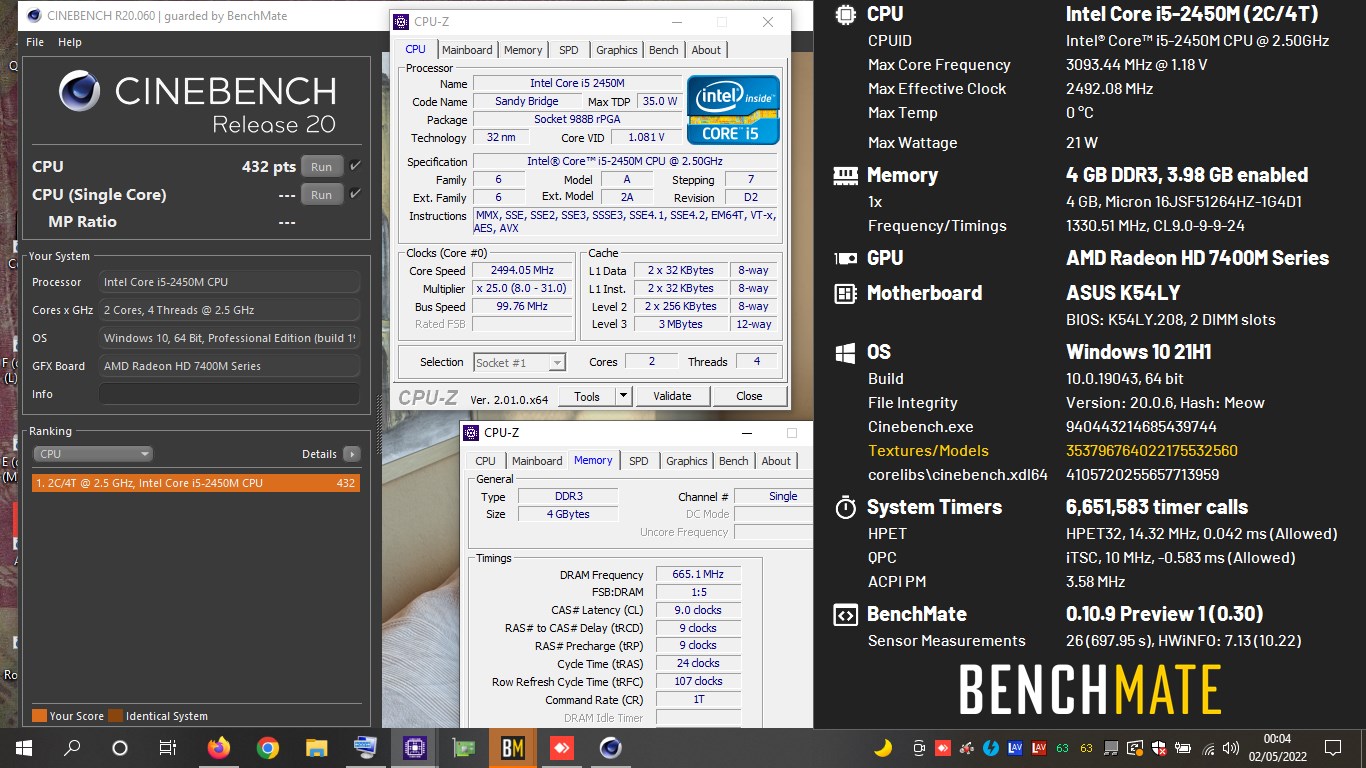The image size is (1366, 768).
Task: Click Validate in CPU-Z
Action: click(x=672, y=396)
